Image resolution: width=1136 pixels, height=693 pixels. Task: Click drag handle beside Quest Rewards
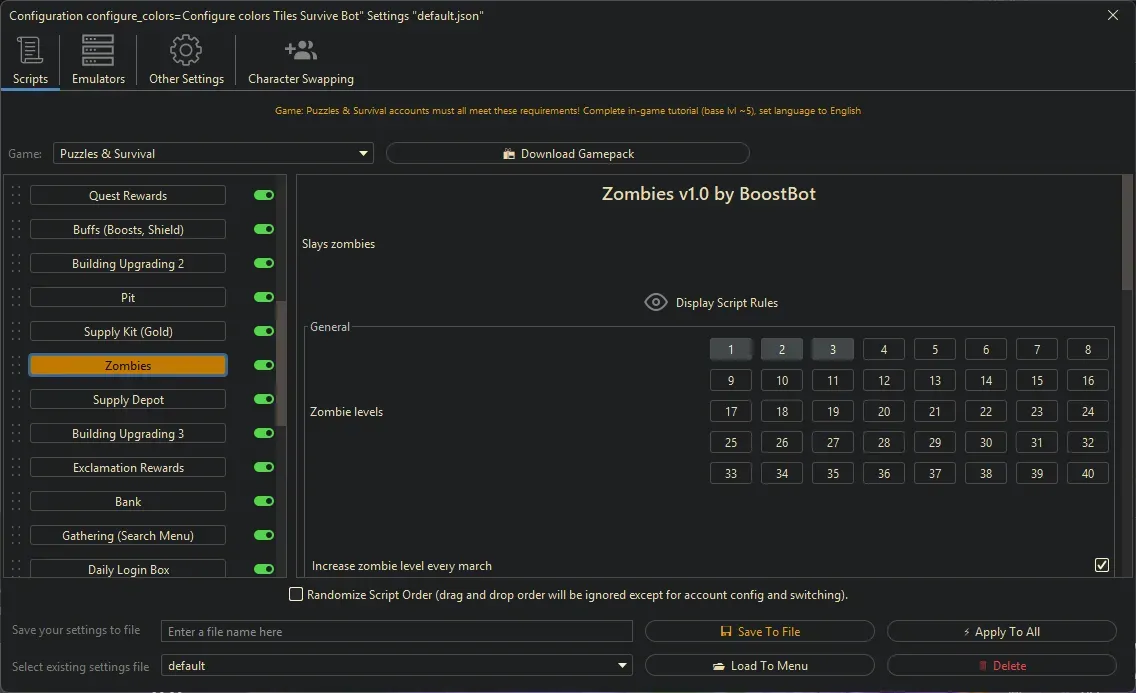pos(15,196)
